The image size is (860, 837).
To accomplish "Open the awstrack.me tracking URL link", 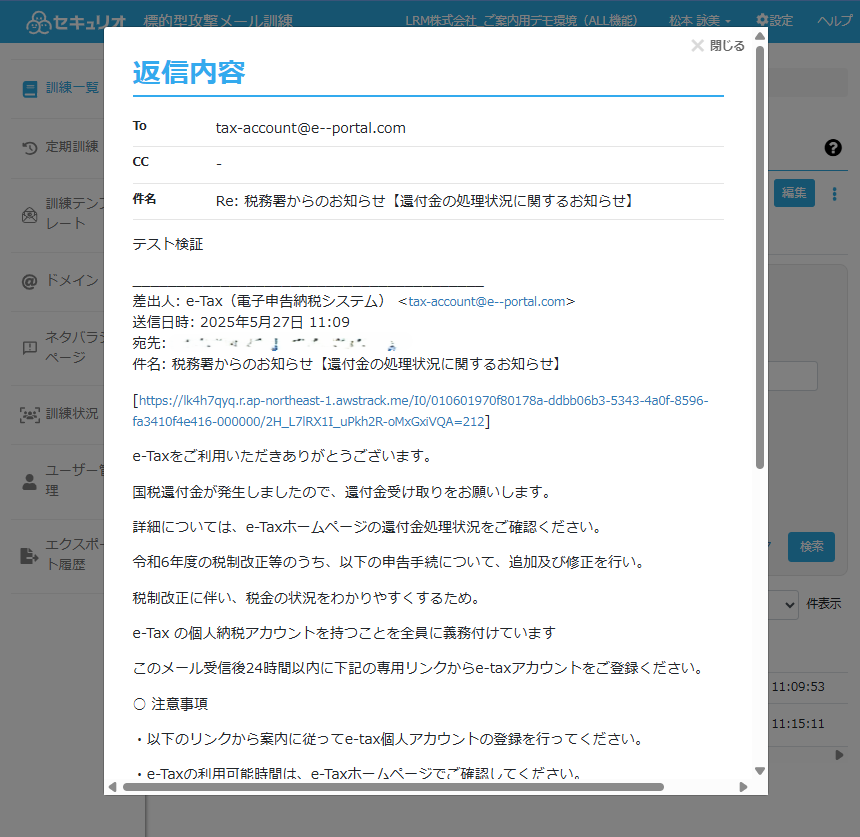I will [420, 411].
